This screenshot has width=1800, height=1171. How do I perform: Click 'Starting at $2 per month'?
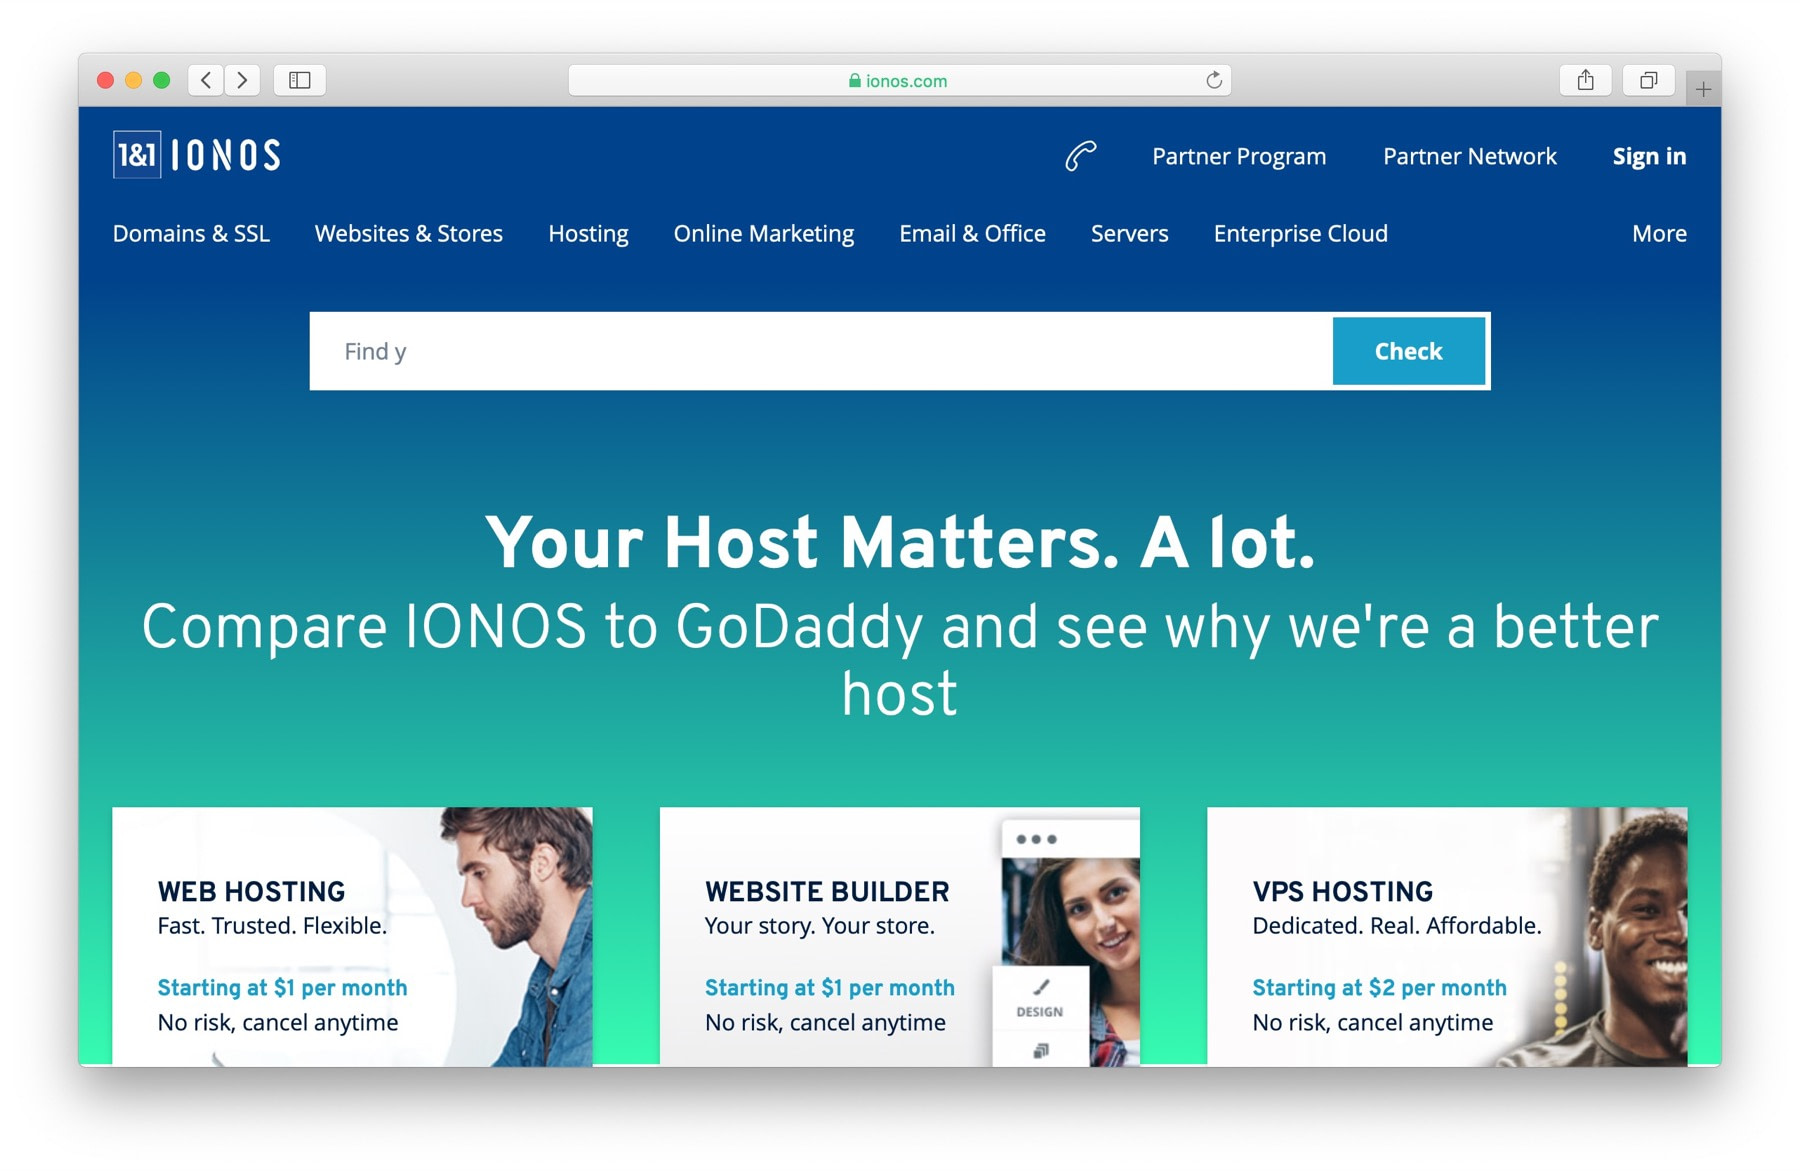pyautogui.click(x=1379, y=987)
